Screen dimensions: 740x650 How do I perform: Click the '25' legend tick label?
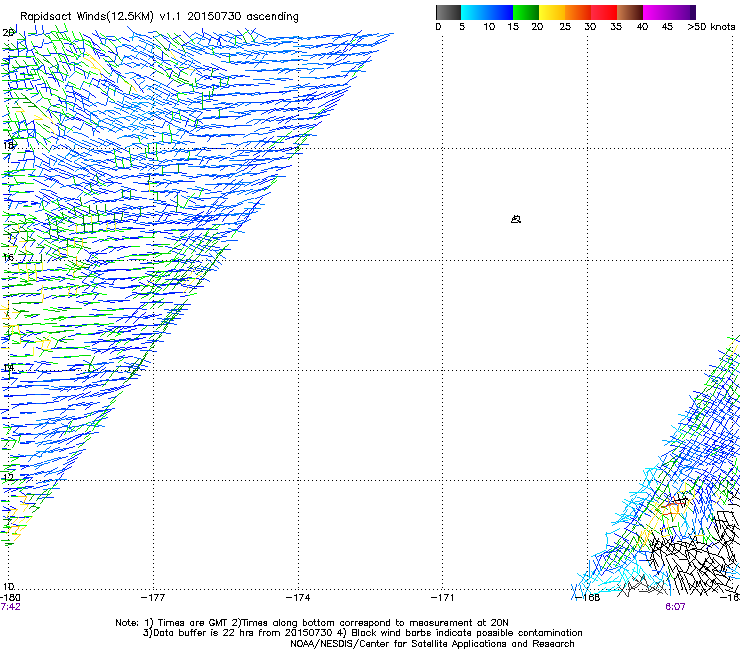[x=565, y=27]
